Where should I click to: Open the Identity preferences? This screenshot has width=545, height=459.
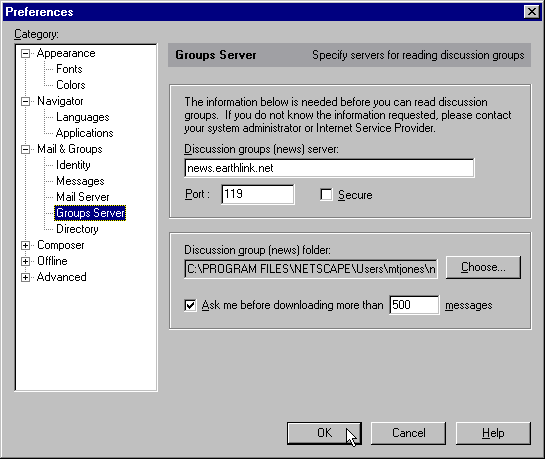[73, 165]
